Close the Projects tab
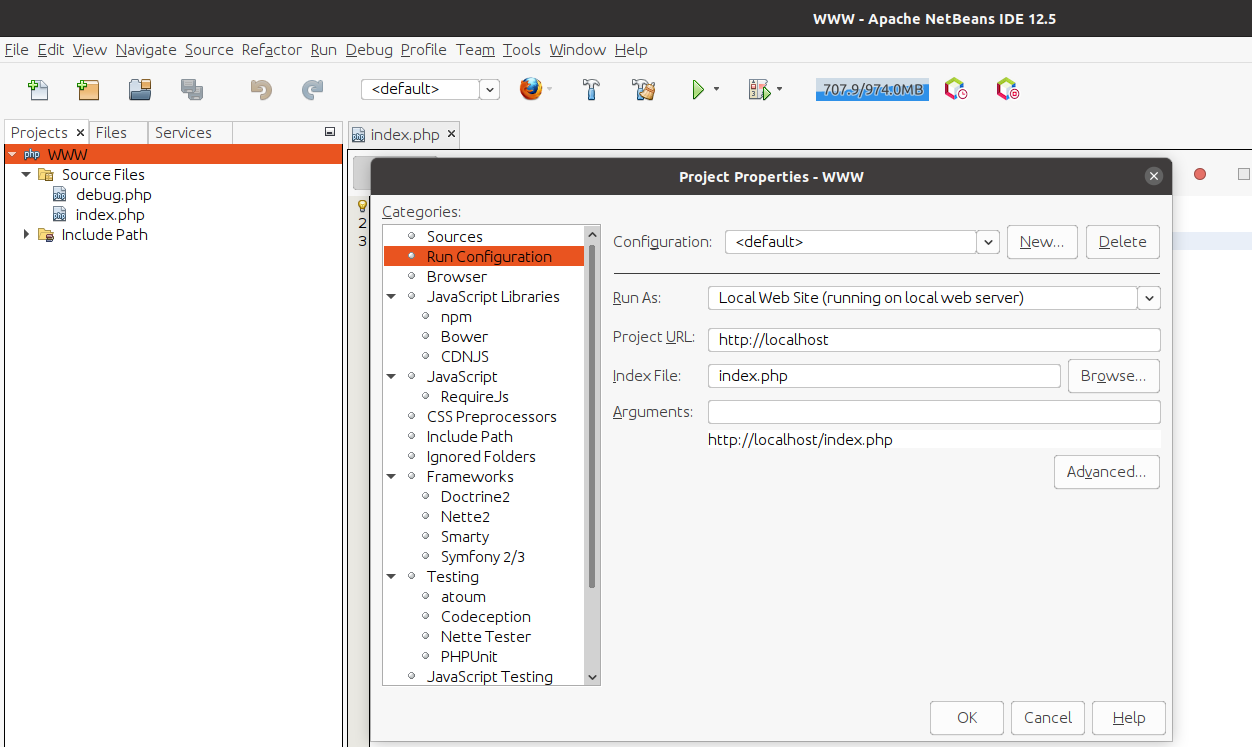 (x=81, y=133)
